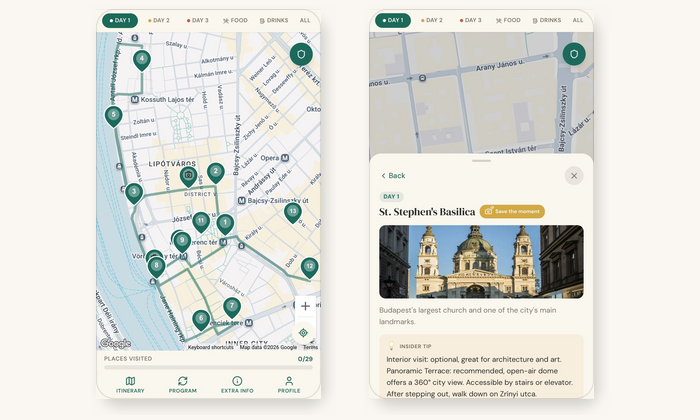Open the Extra Info tab
Image resolution: width=700 pixels, height=420 pixels.
[x=237, y=384]
